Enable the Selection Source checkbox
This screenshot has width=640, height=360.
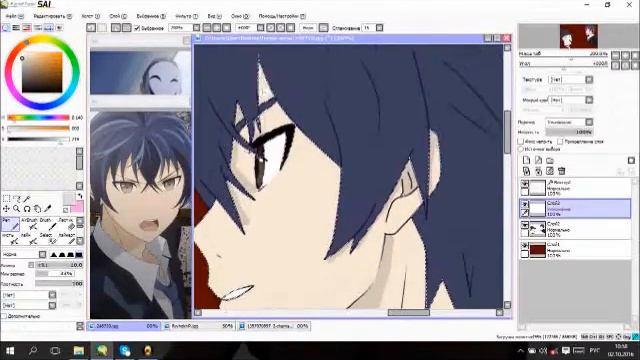[521, 149]
